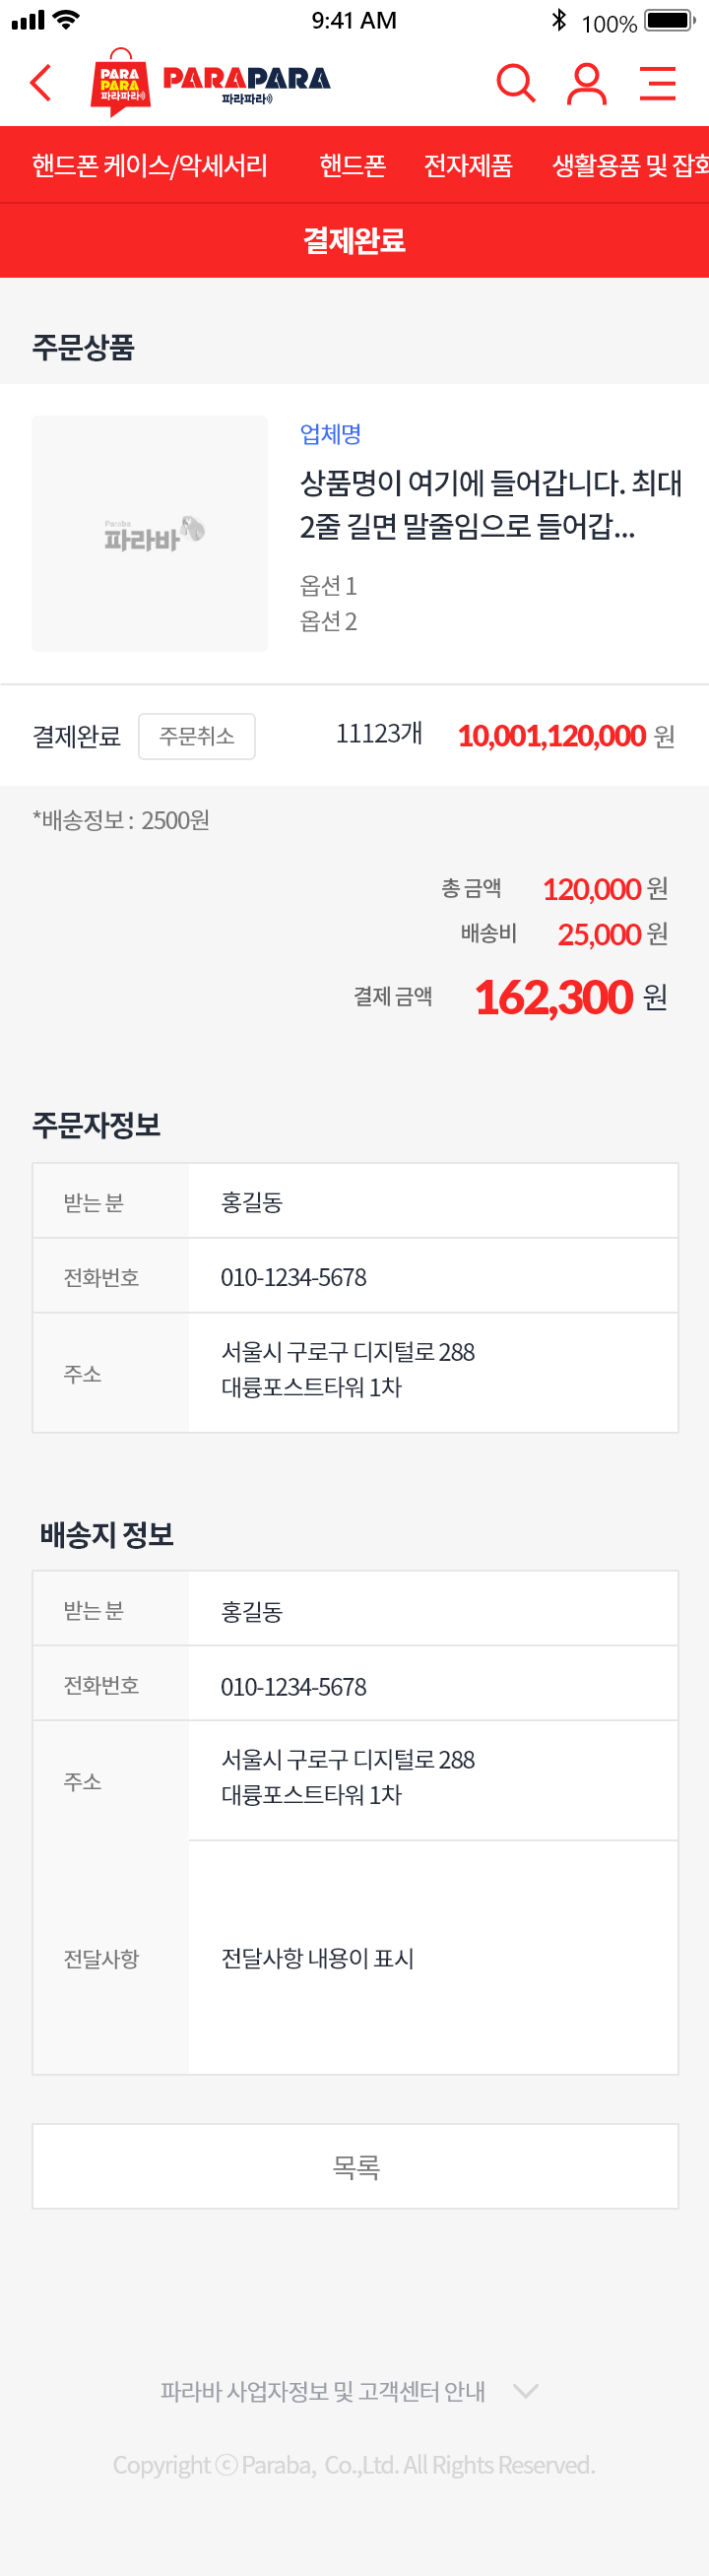Select the 핸드폰 케이스/악세서리 category tab
Screen dimensions: 709x2576
pos(150,165)
